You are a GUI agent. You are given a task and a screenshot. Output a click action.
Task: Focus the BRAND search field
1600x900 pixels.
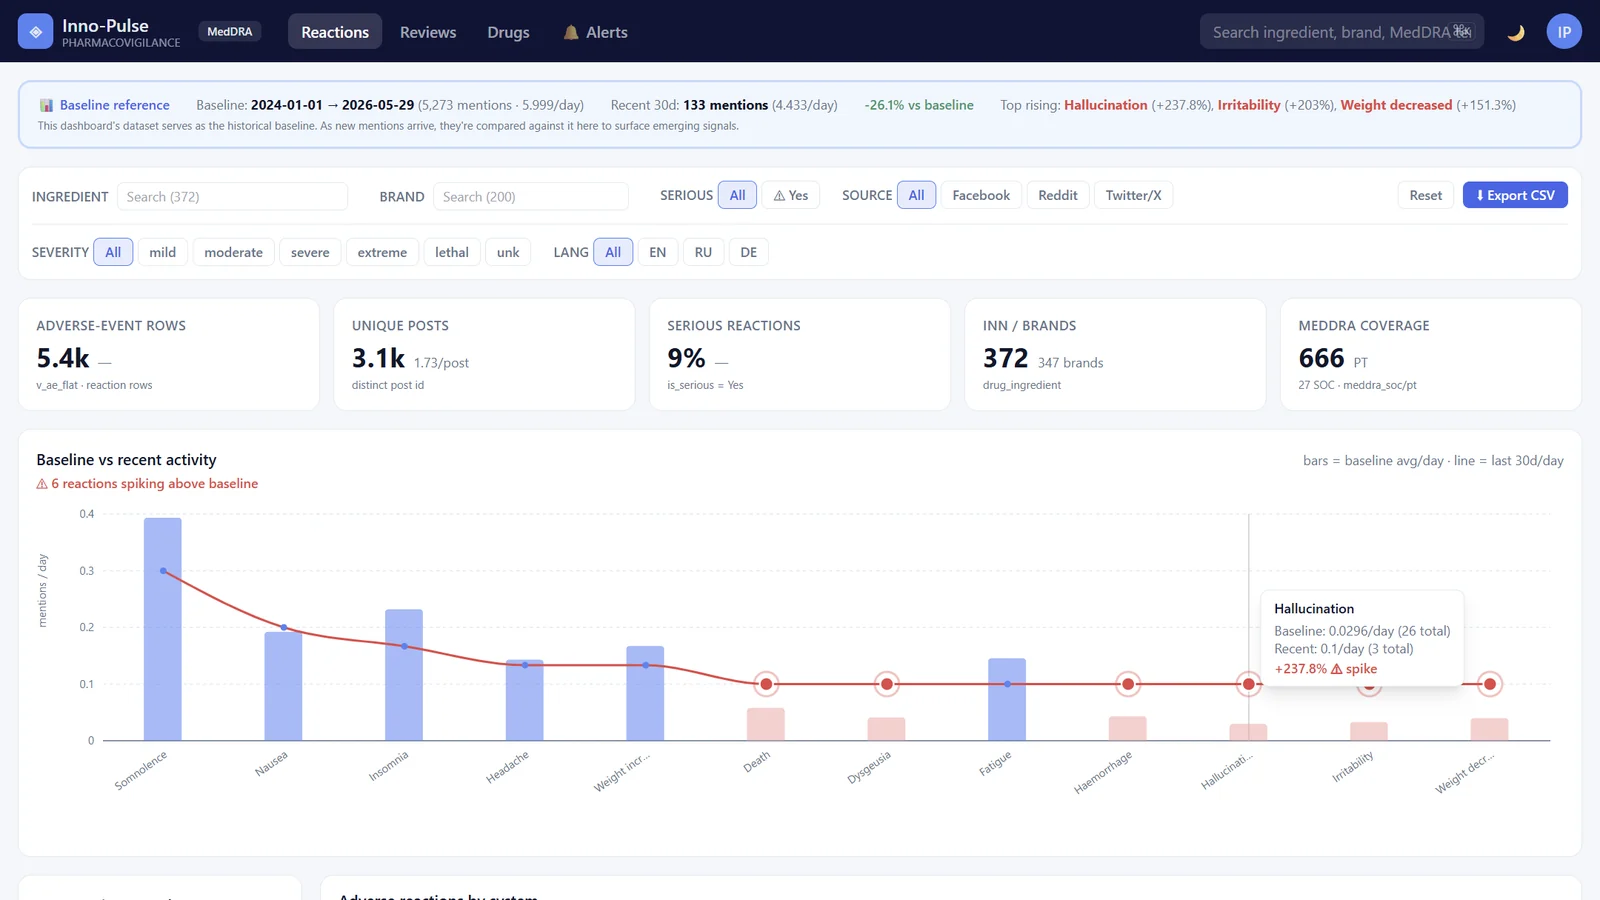(x=531, y=196)
